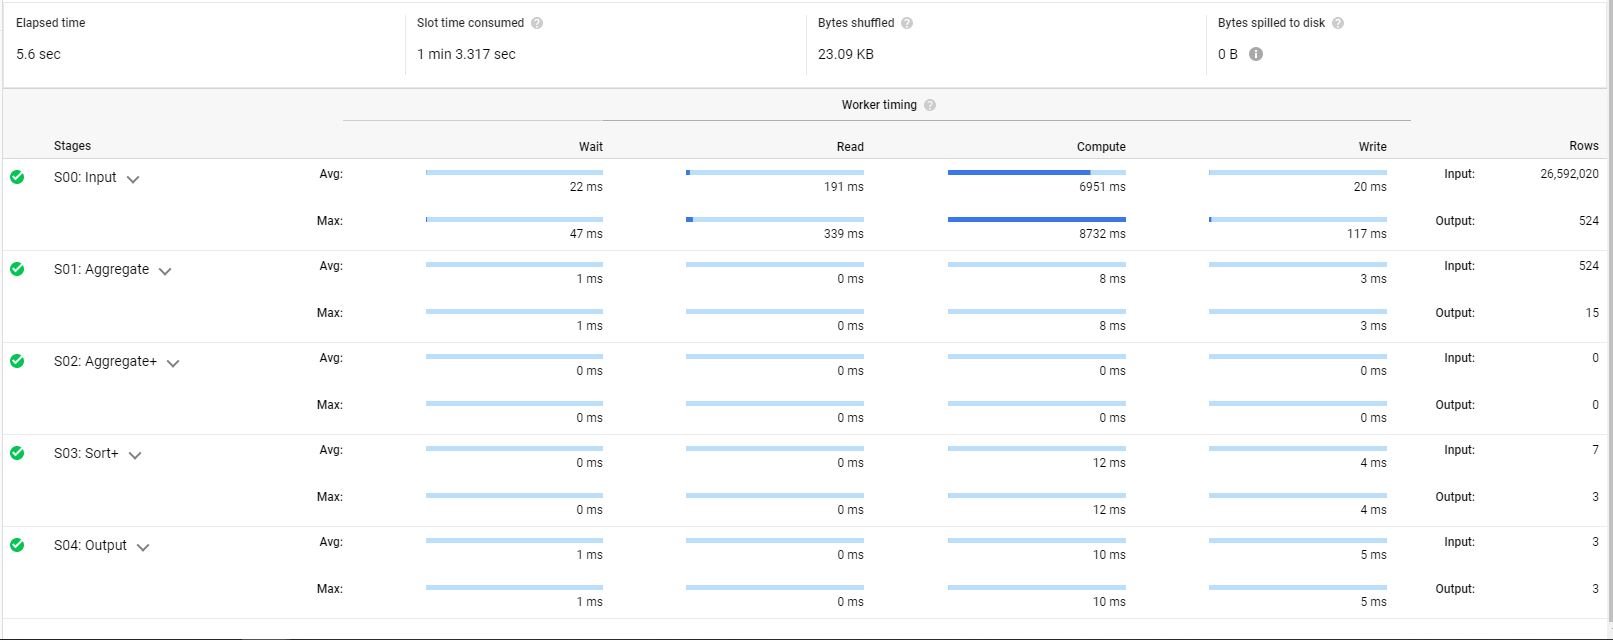Click the Compute column header
This screenshot has width=1613, height=640.
coord(1101,146)
